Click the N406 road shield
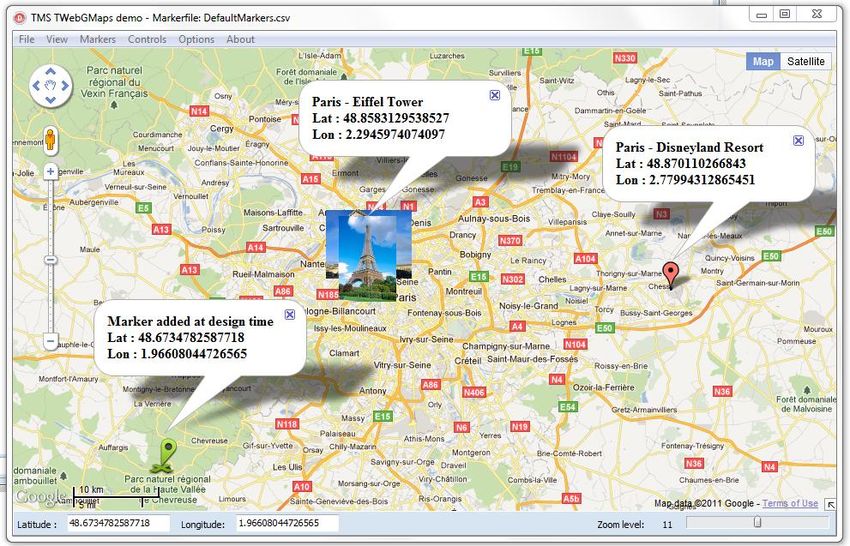The image size is (850, 546). (x=474, y=392)
